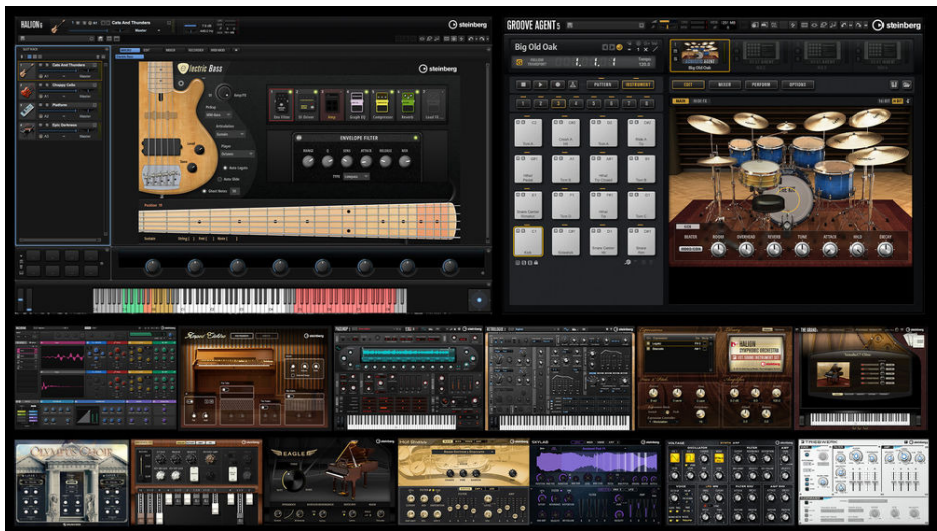Toggle the Ghost Notes option
Image resolution: width=937 pixels, height=531 pixels.
(204, 191)
